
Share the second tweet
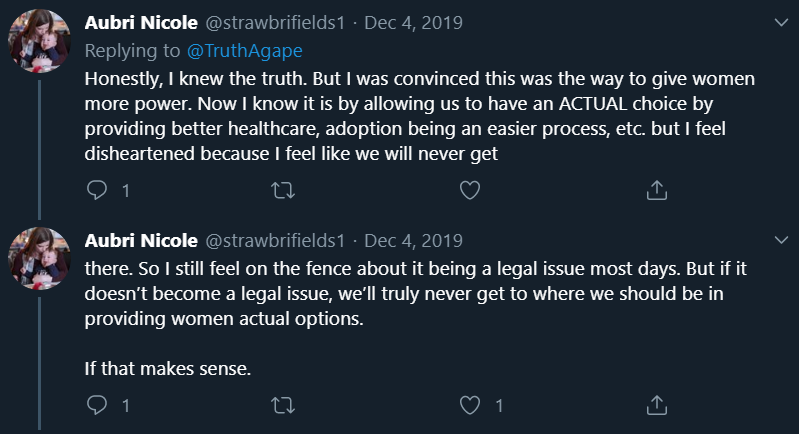(657, 405)
